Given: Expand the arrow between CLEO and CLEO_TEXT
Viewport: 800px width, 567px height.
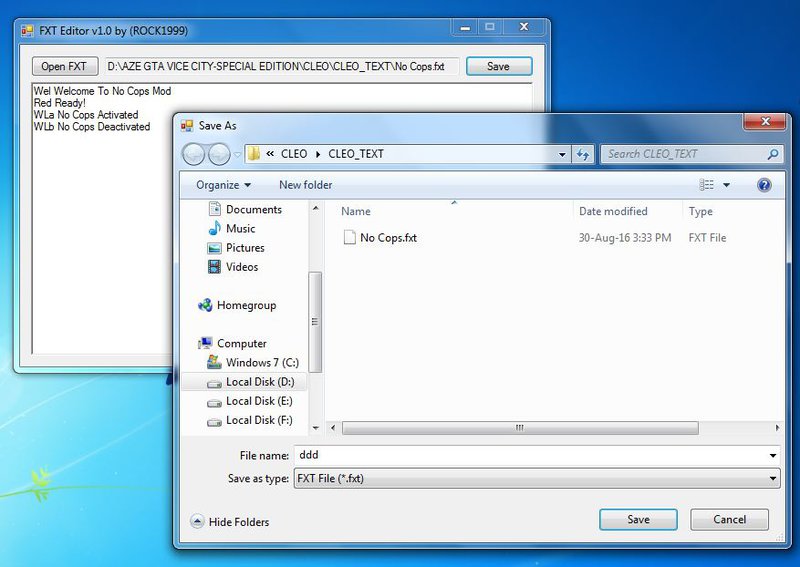Looking at the screenshot, I should [318, 154].
